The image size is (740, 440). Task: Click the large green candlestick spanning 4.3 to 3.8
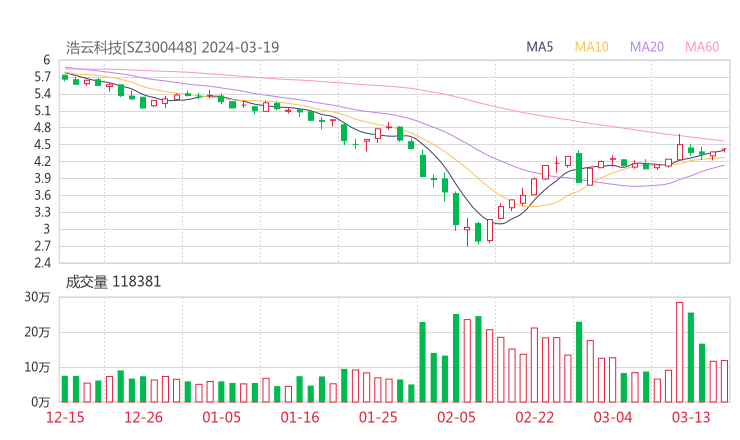click(579, 167)
